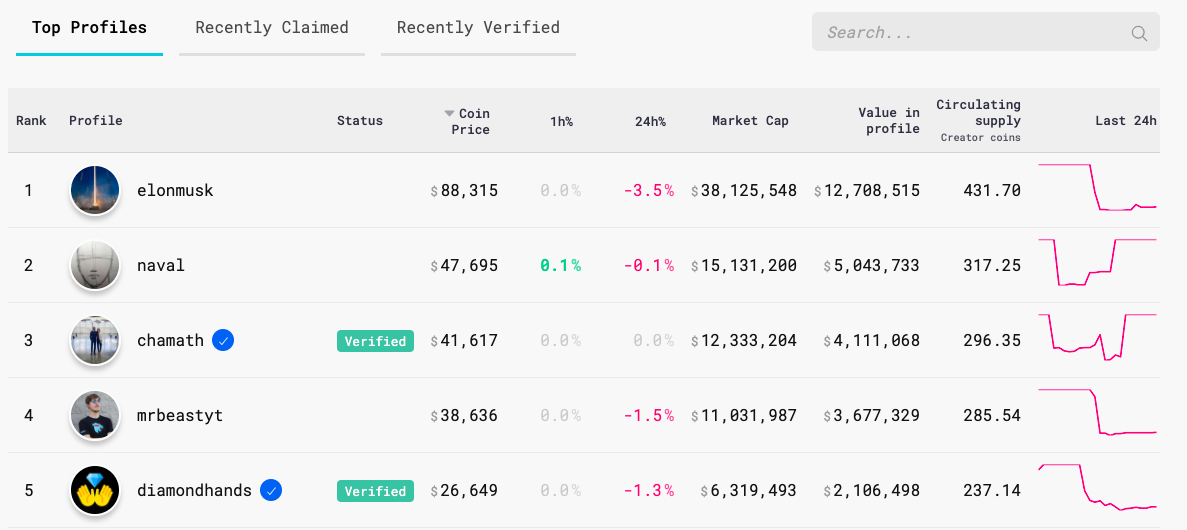Click the Verified badge in diamondhands' row
1187x530 pixels.
375,491
